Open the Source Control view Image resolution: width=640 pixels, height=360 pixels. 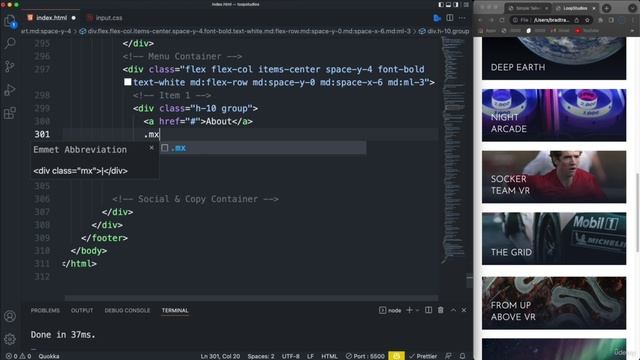click(x=10, y=66)
